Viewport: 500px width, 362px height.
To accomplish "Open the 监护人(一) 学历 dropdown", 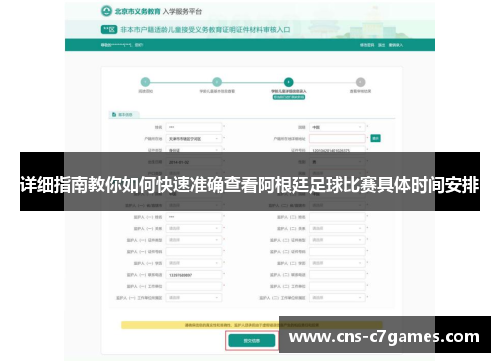I will pyautogui.click(x=194, y=263).
